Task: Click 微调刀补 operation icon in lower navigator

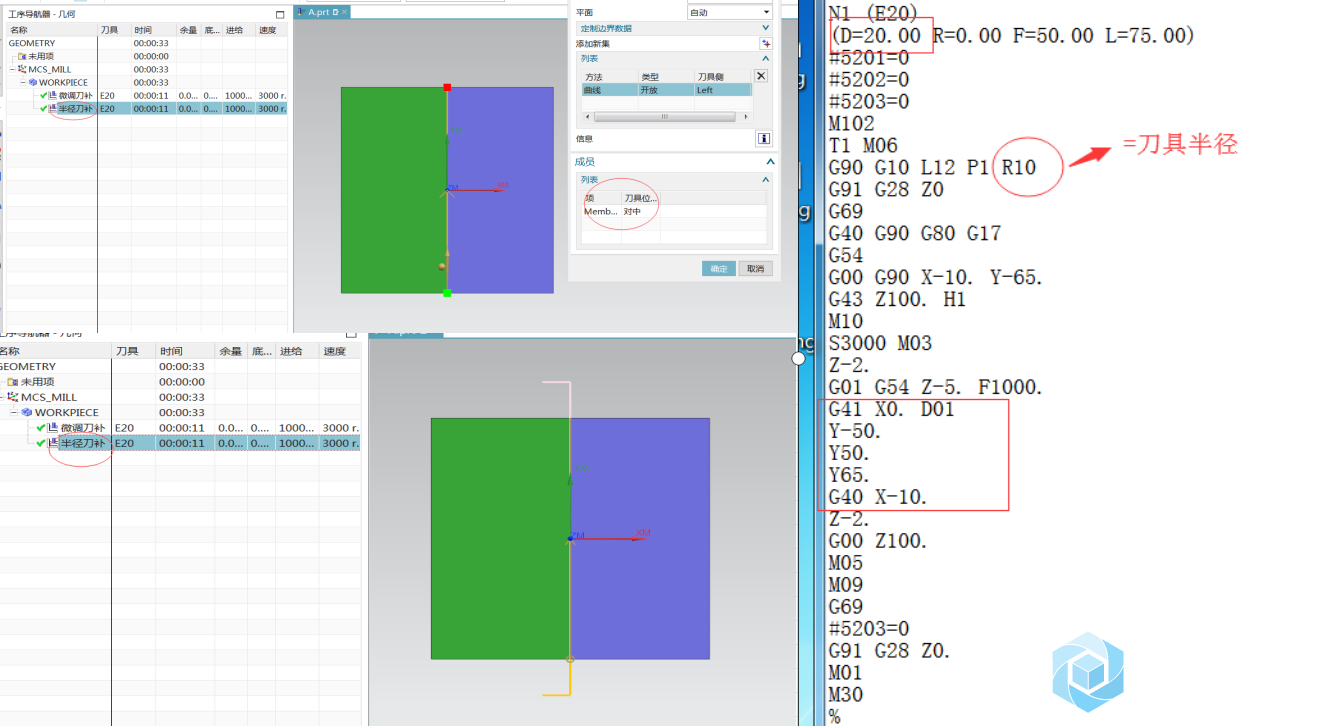Action: coord(52,427)
